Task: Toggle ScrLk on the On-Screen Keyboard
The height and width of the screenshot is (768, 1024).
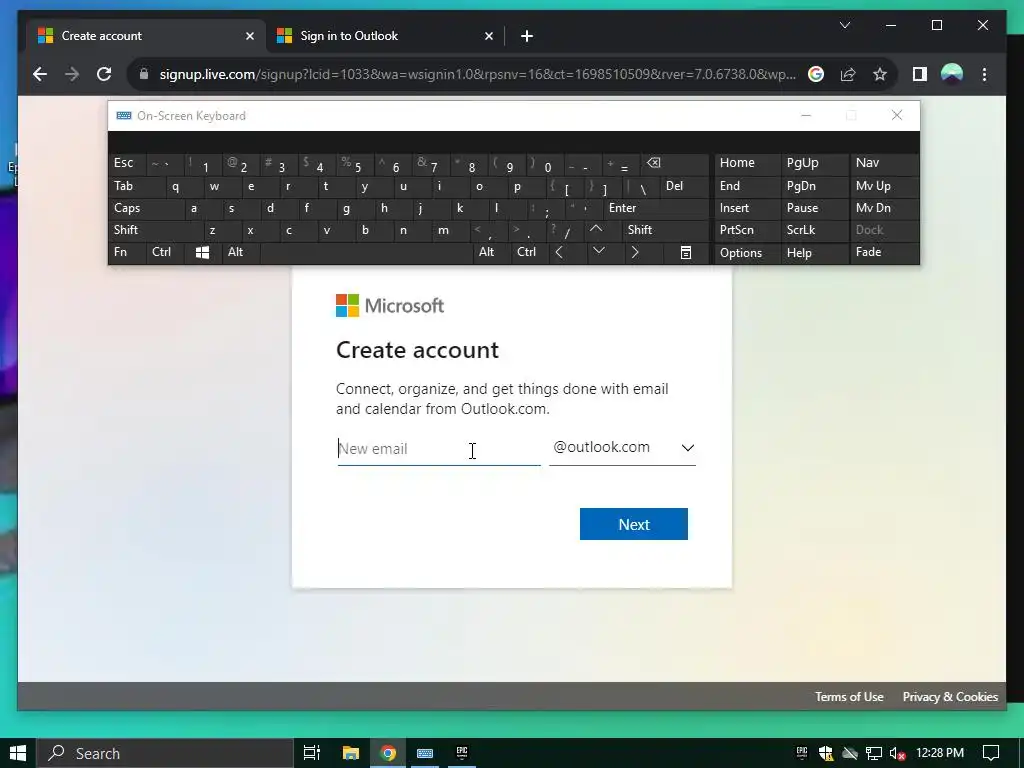Action: [815, 230]
